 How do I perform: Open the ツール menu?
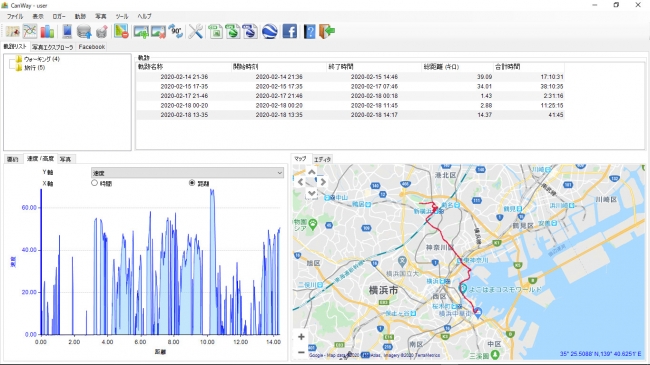(x=122, y=16)
